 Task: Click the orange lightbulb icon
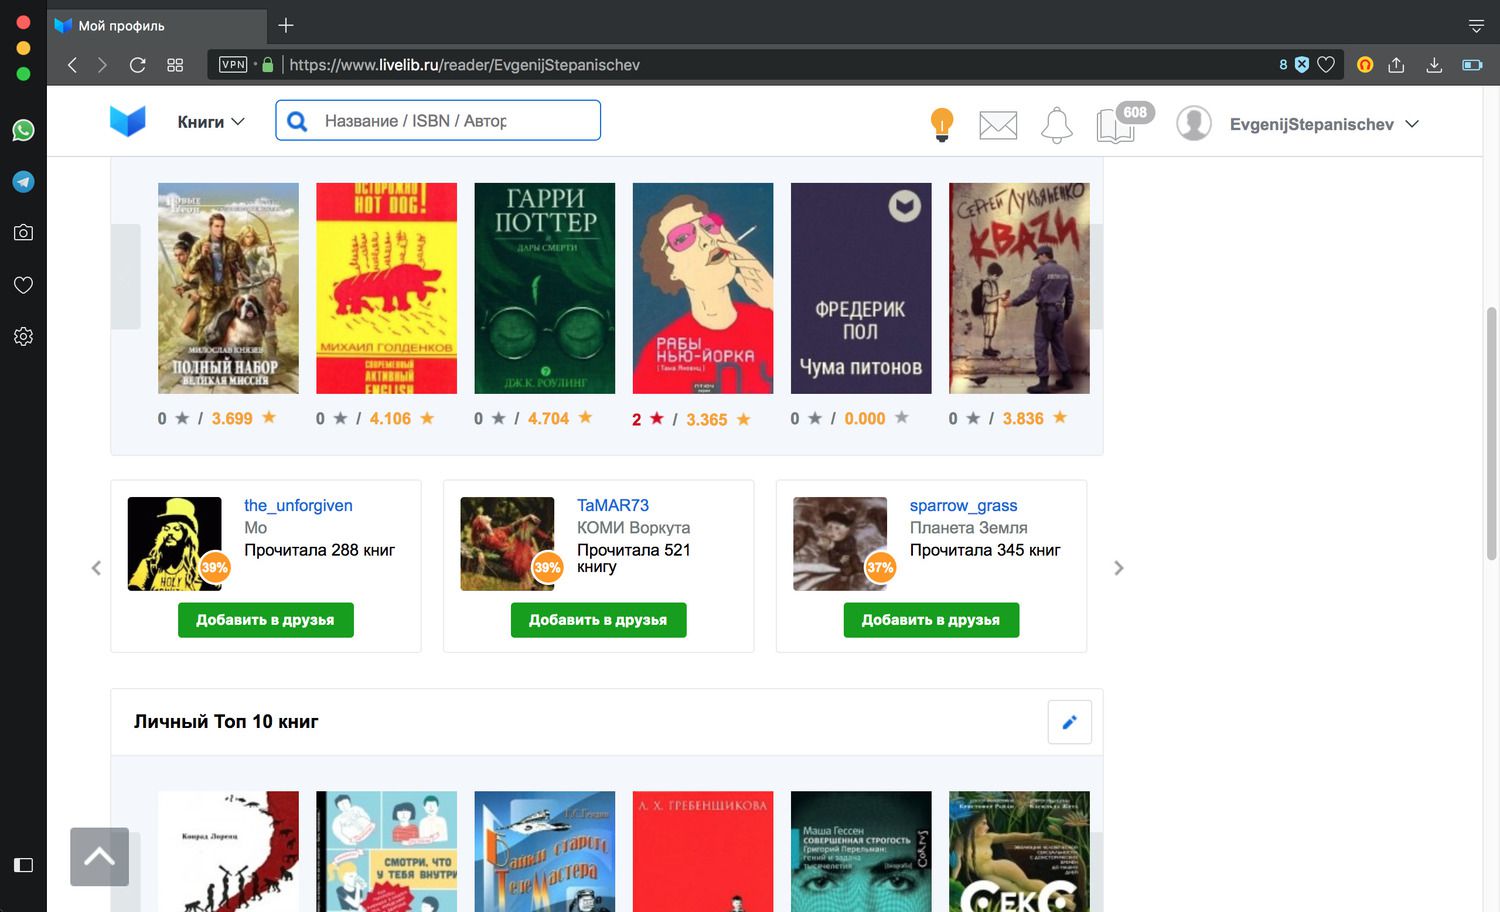tap(941, 125)
